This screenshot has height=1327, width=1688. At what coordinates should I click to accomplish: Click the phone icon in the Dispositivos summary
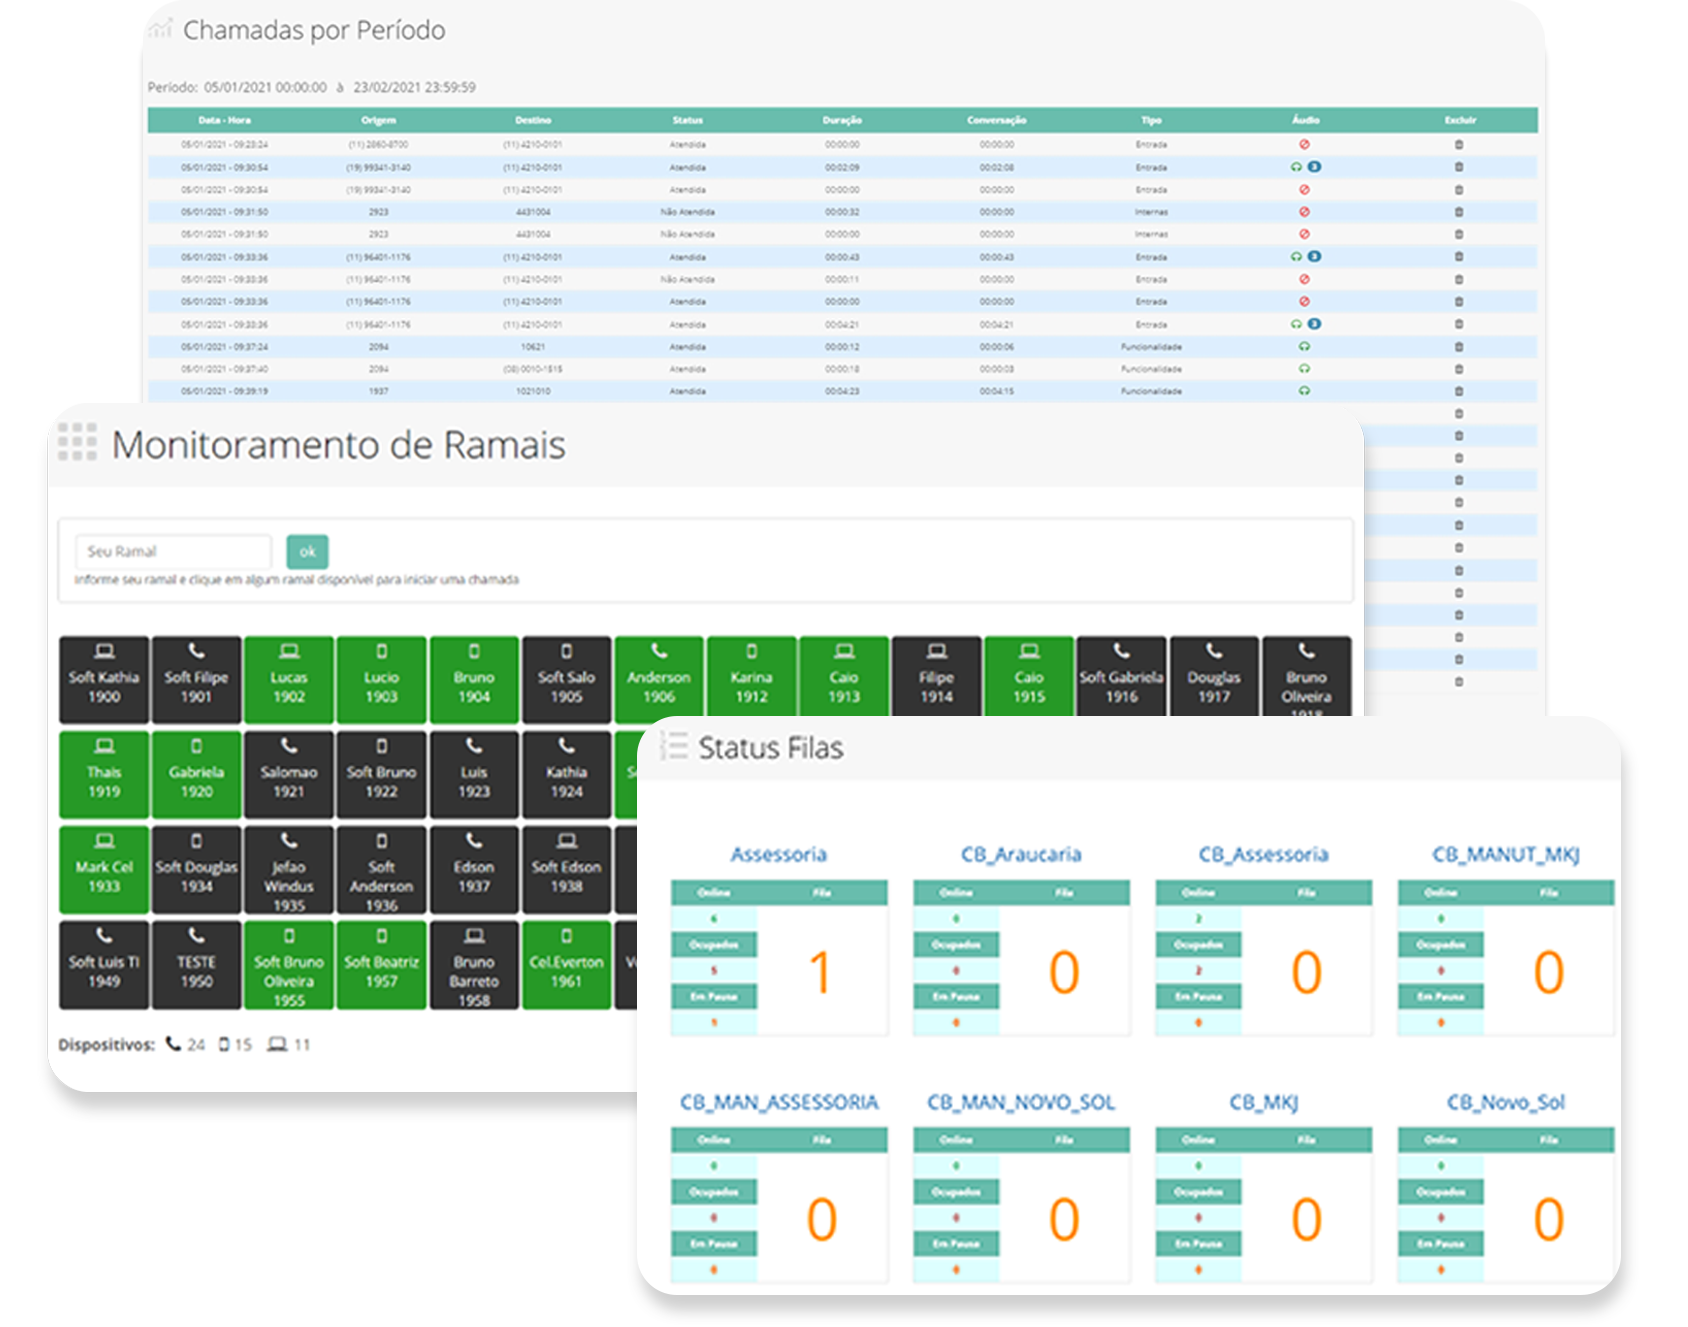tap(174, 1044)
